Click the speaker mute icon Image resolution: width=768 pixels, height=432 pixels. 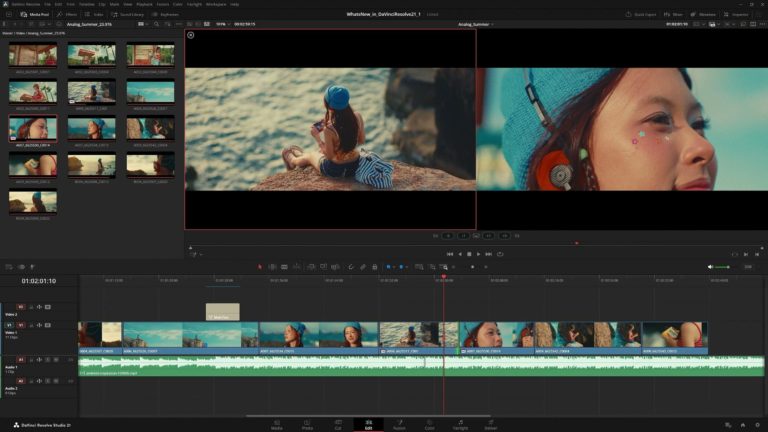[x=710, y=267]
